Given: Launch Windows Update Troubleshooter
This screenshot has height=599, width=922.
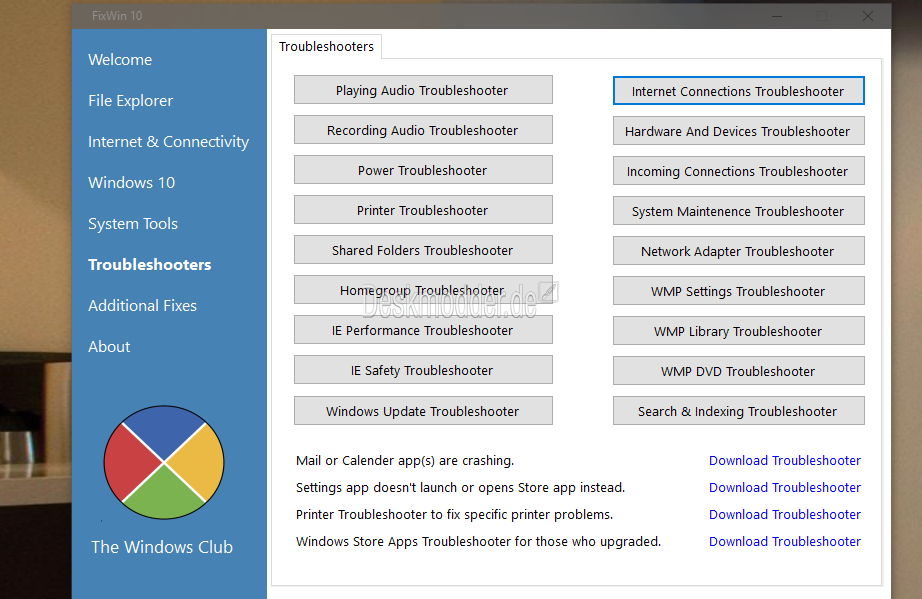Looking at the screenshot, I should coord(423,410).
